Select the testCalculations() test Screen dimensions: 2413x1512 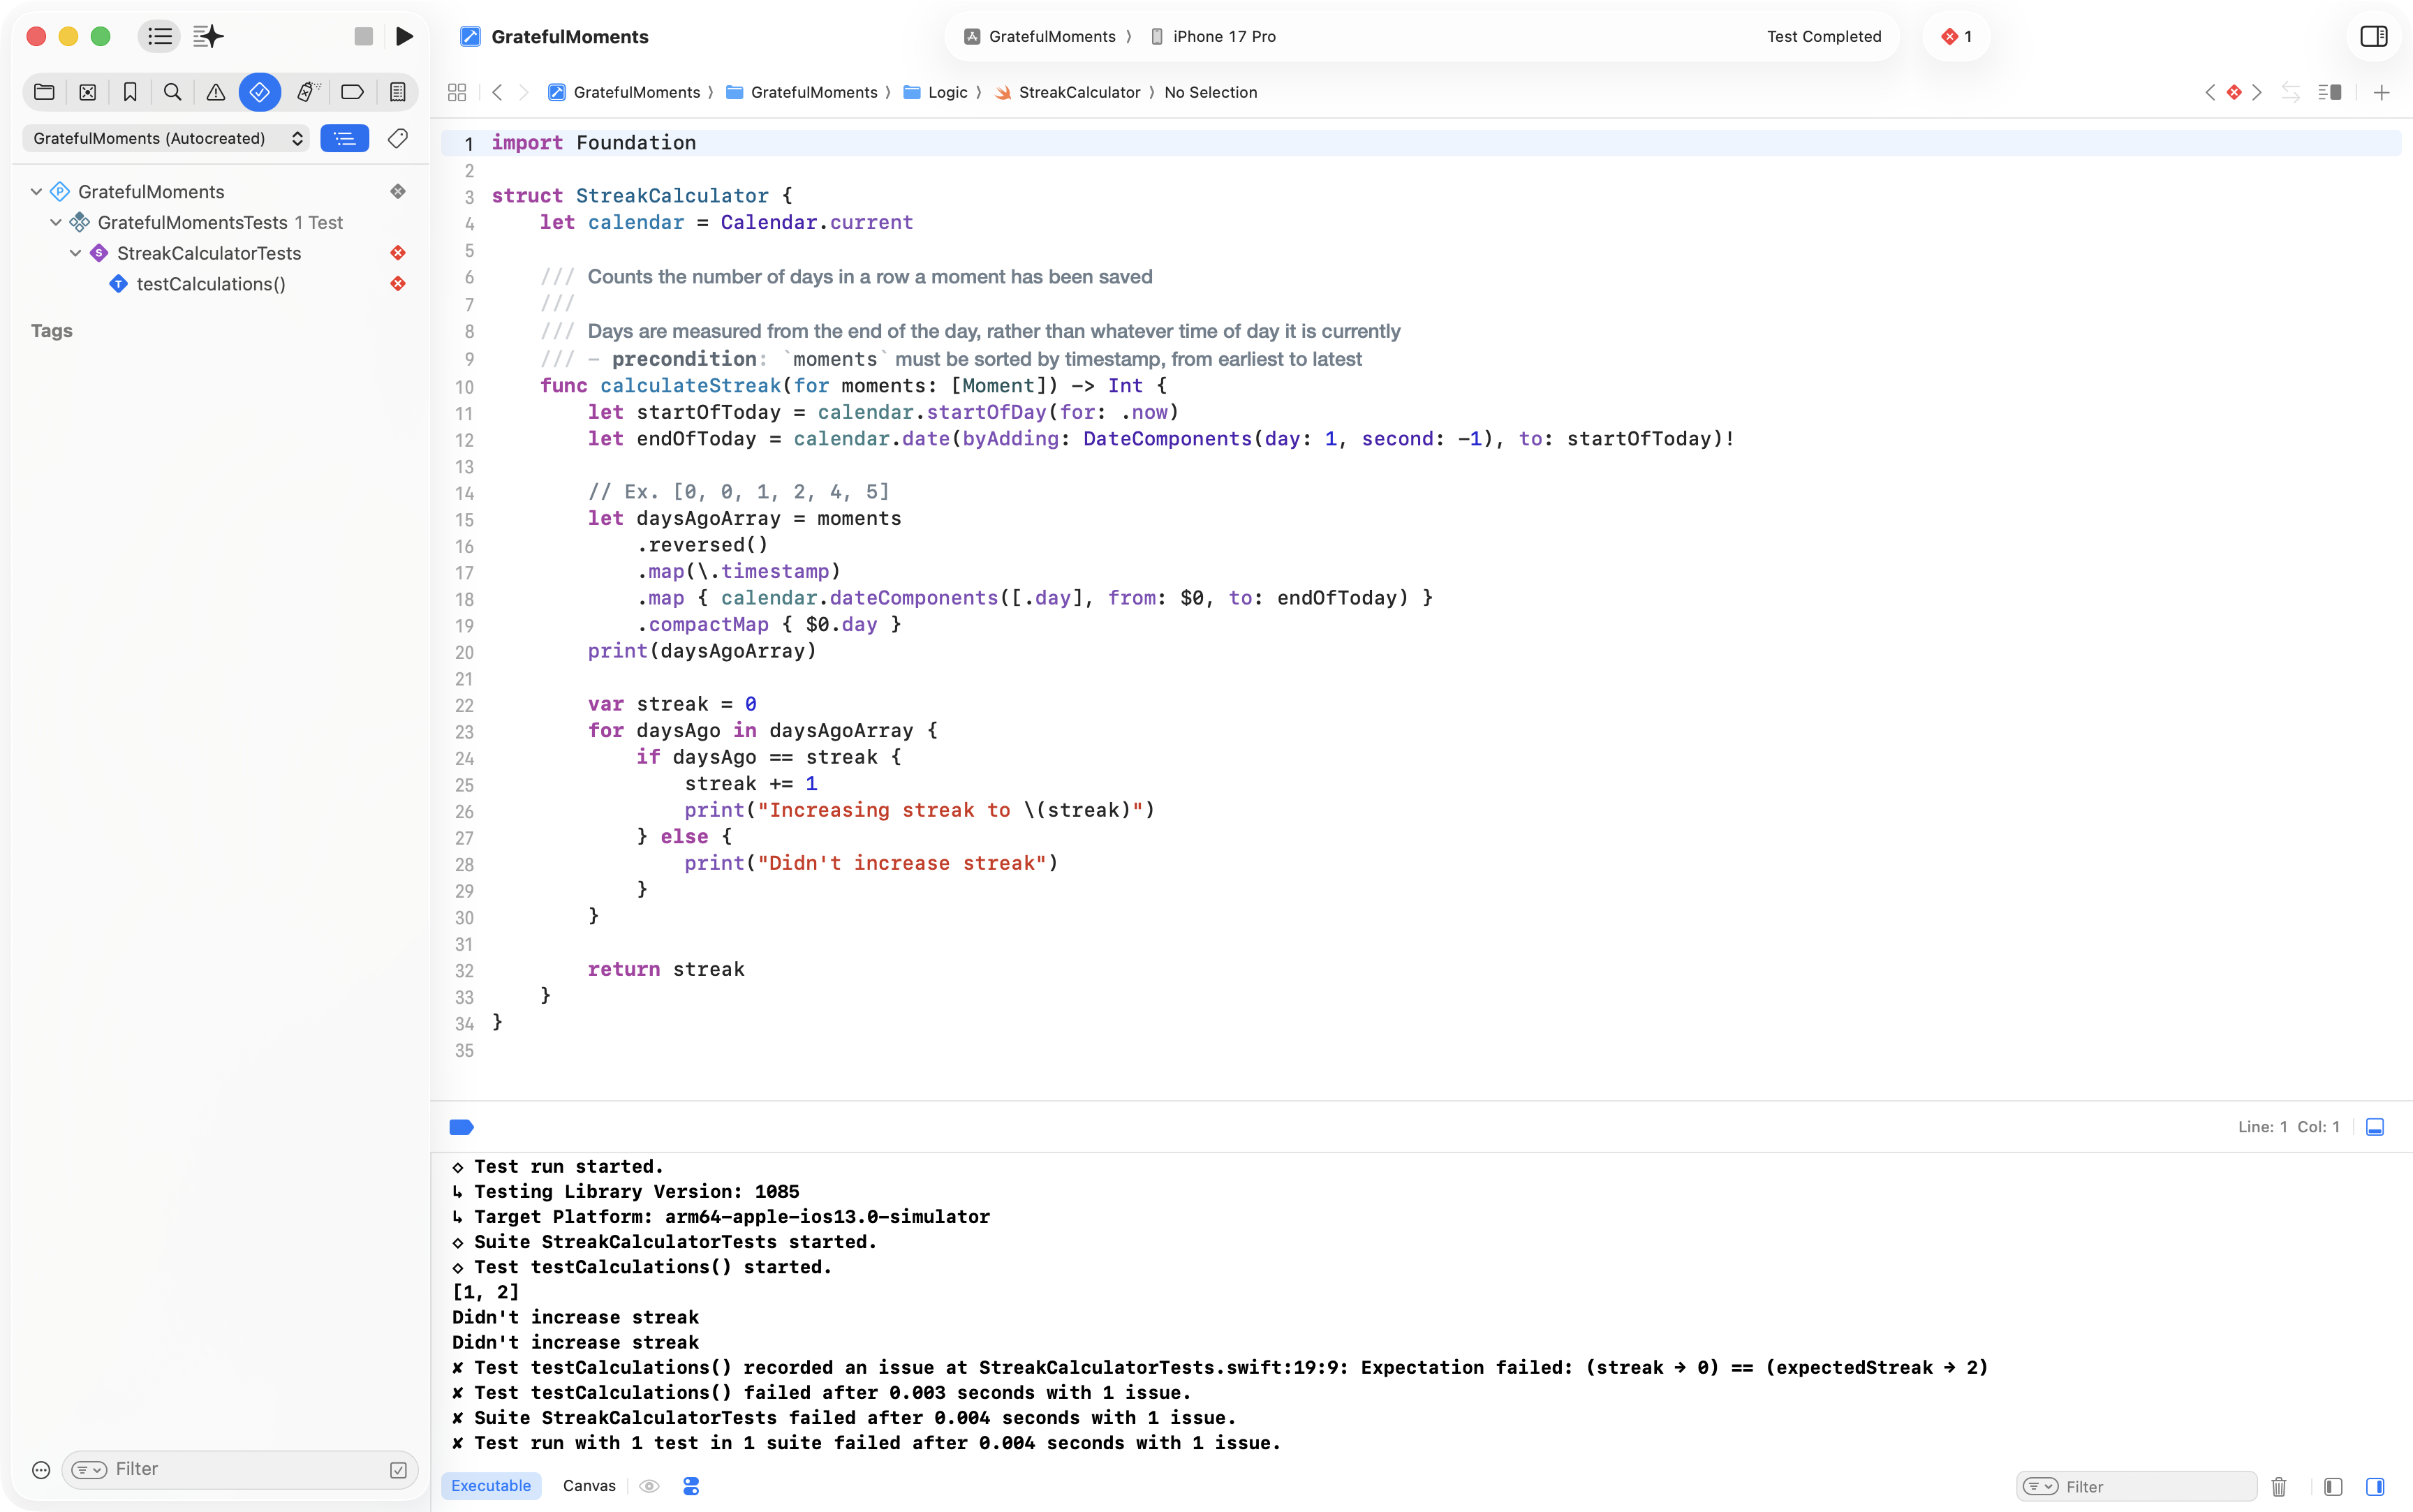pos(211,284)
